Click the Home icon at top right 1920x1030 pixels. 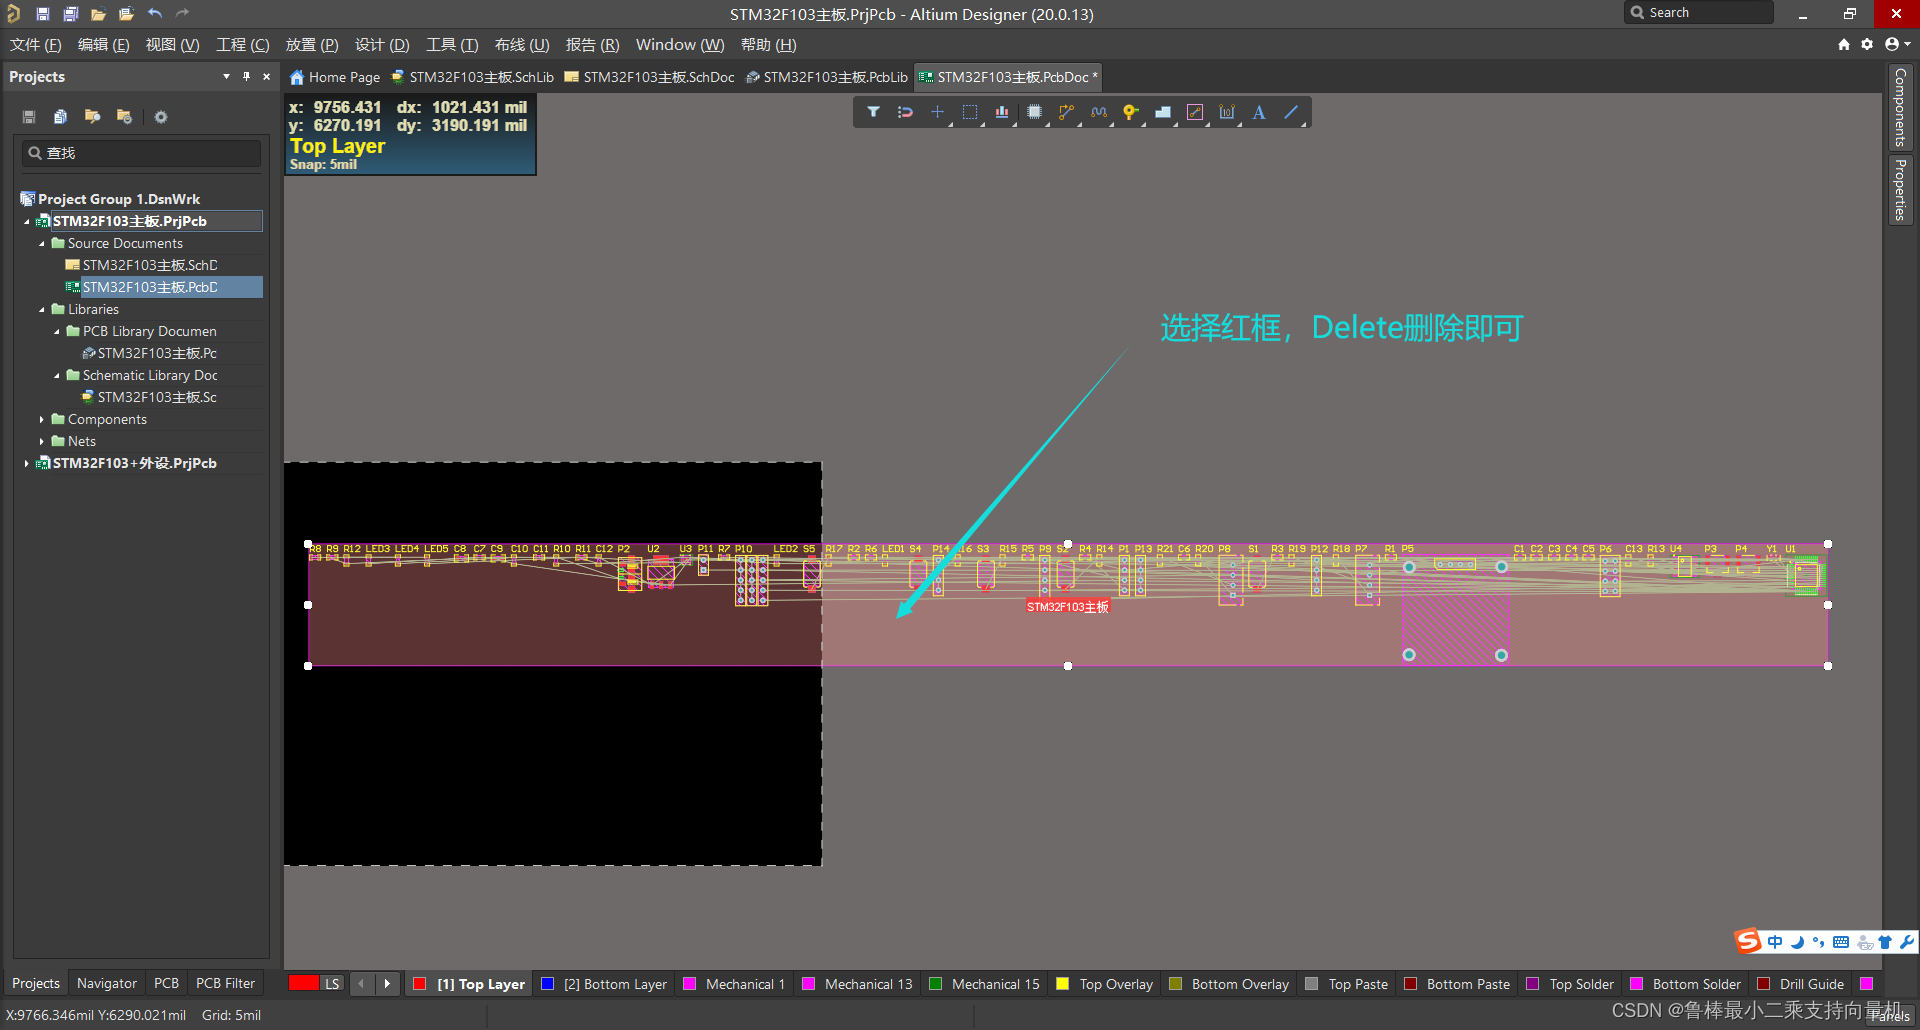1844,44
